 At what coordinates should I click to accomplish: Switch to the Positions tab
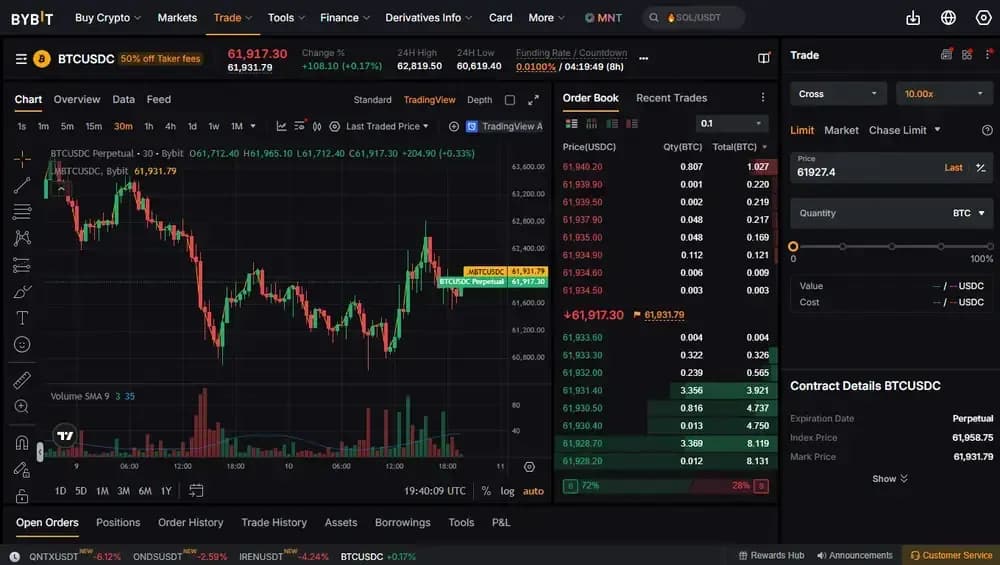(118, 522)
